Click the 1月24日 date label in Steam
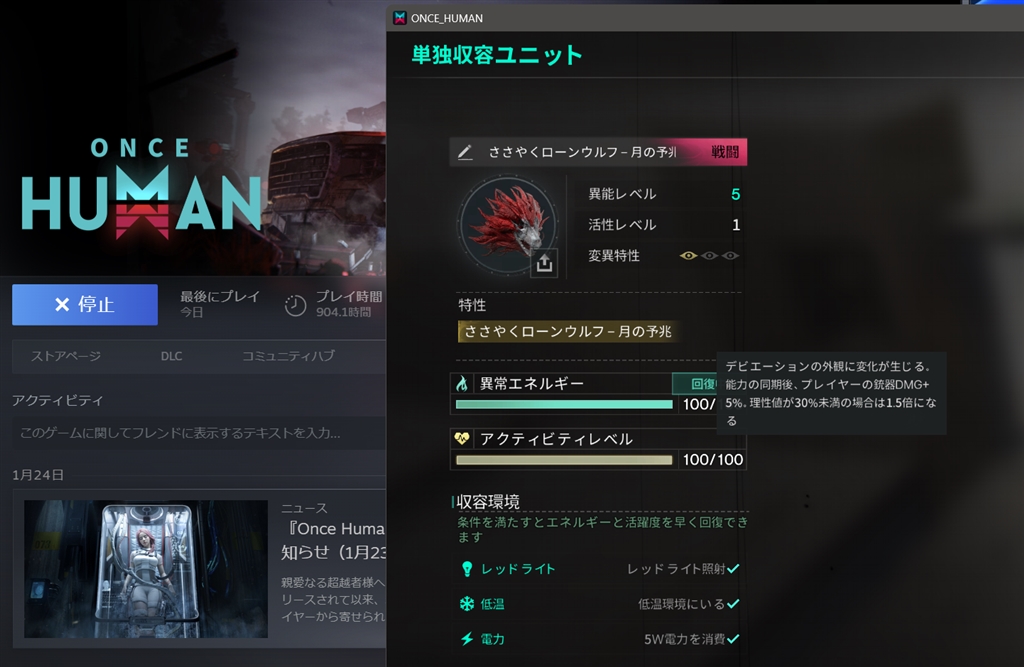1024x667 pixels. (38, 475)
